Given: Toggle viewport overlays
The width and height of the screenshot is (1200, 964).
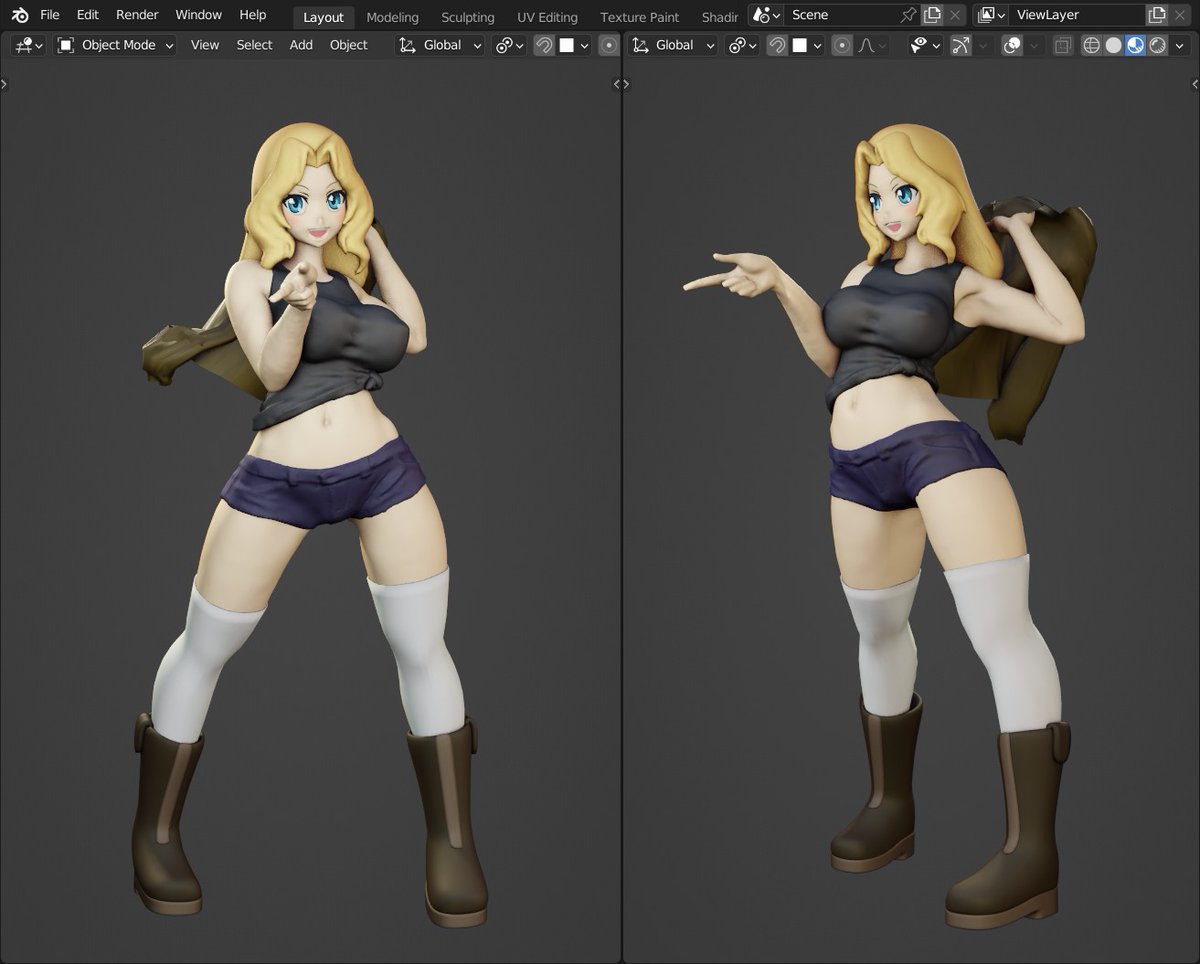Looking at the screenshot, I should point(1012,45).
